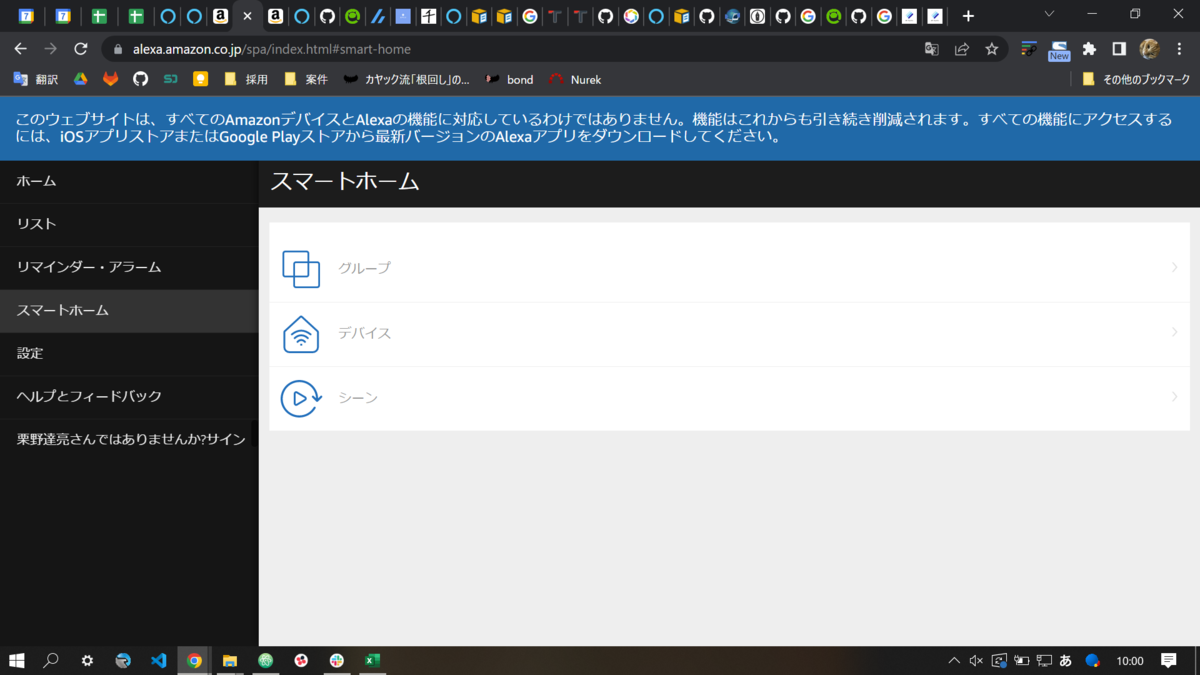Open the Extensions puzzle piece icon
The height and width of the screenshot is (675, 1200).
click(x=1089, y=49)
